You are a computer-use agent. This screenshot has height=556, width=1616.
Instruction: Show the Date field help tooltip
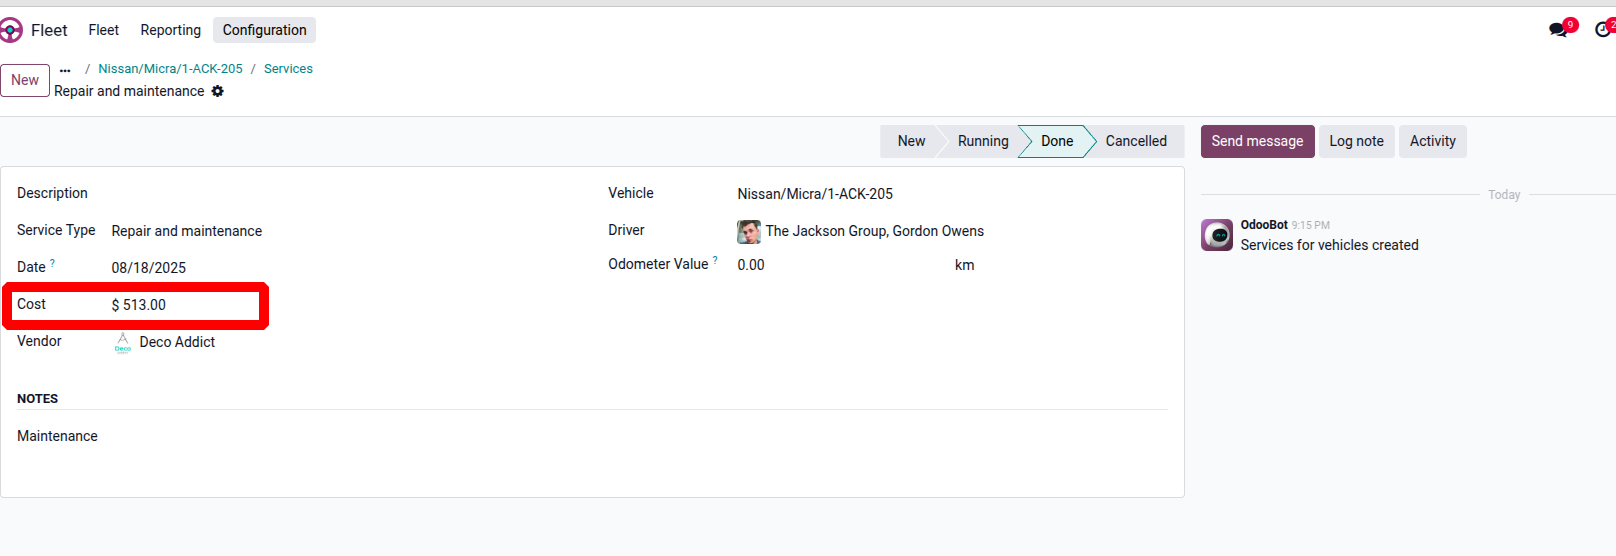click(x=53, y=263)
